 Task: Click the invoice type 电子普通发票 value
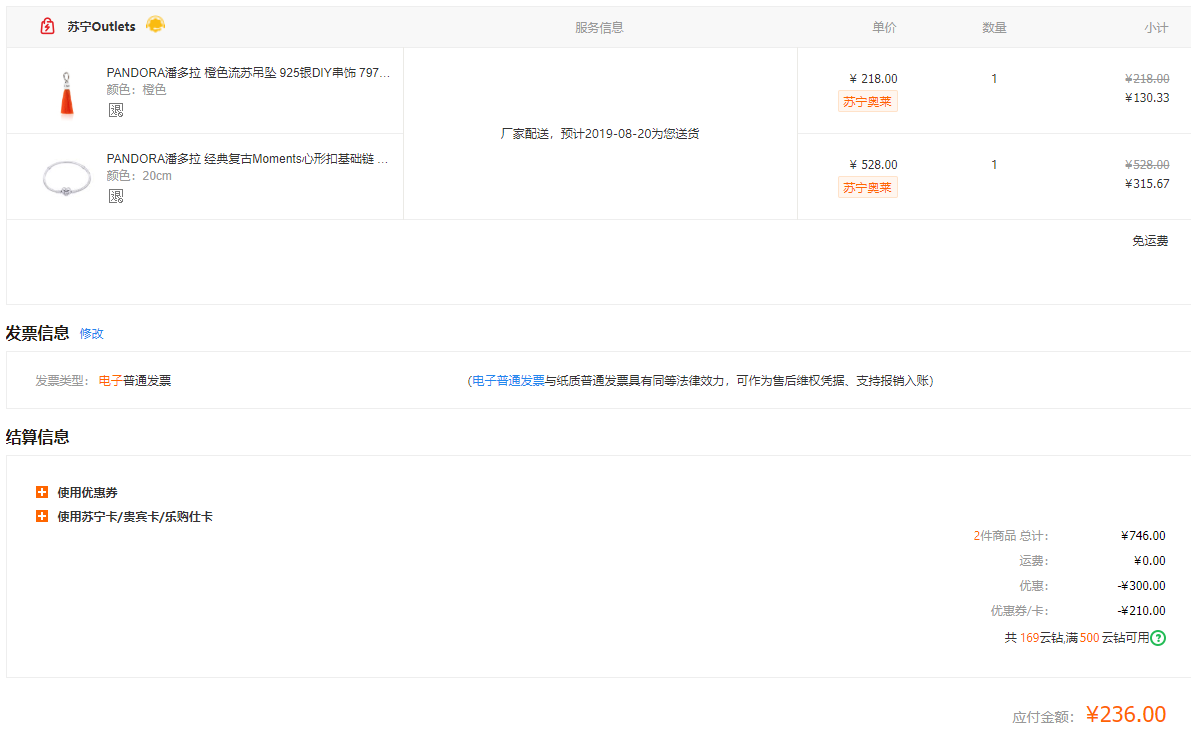(x=134, y=381)
